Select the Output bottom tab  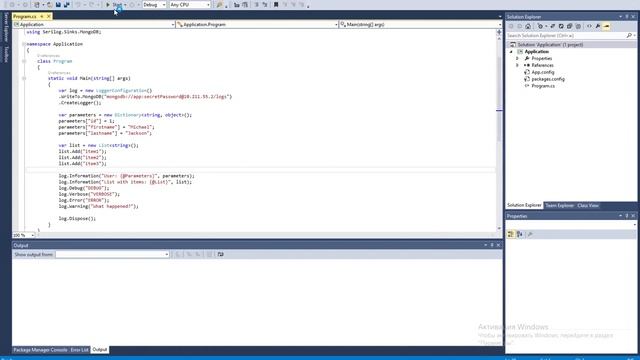(x=100, y=350)
